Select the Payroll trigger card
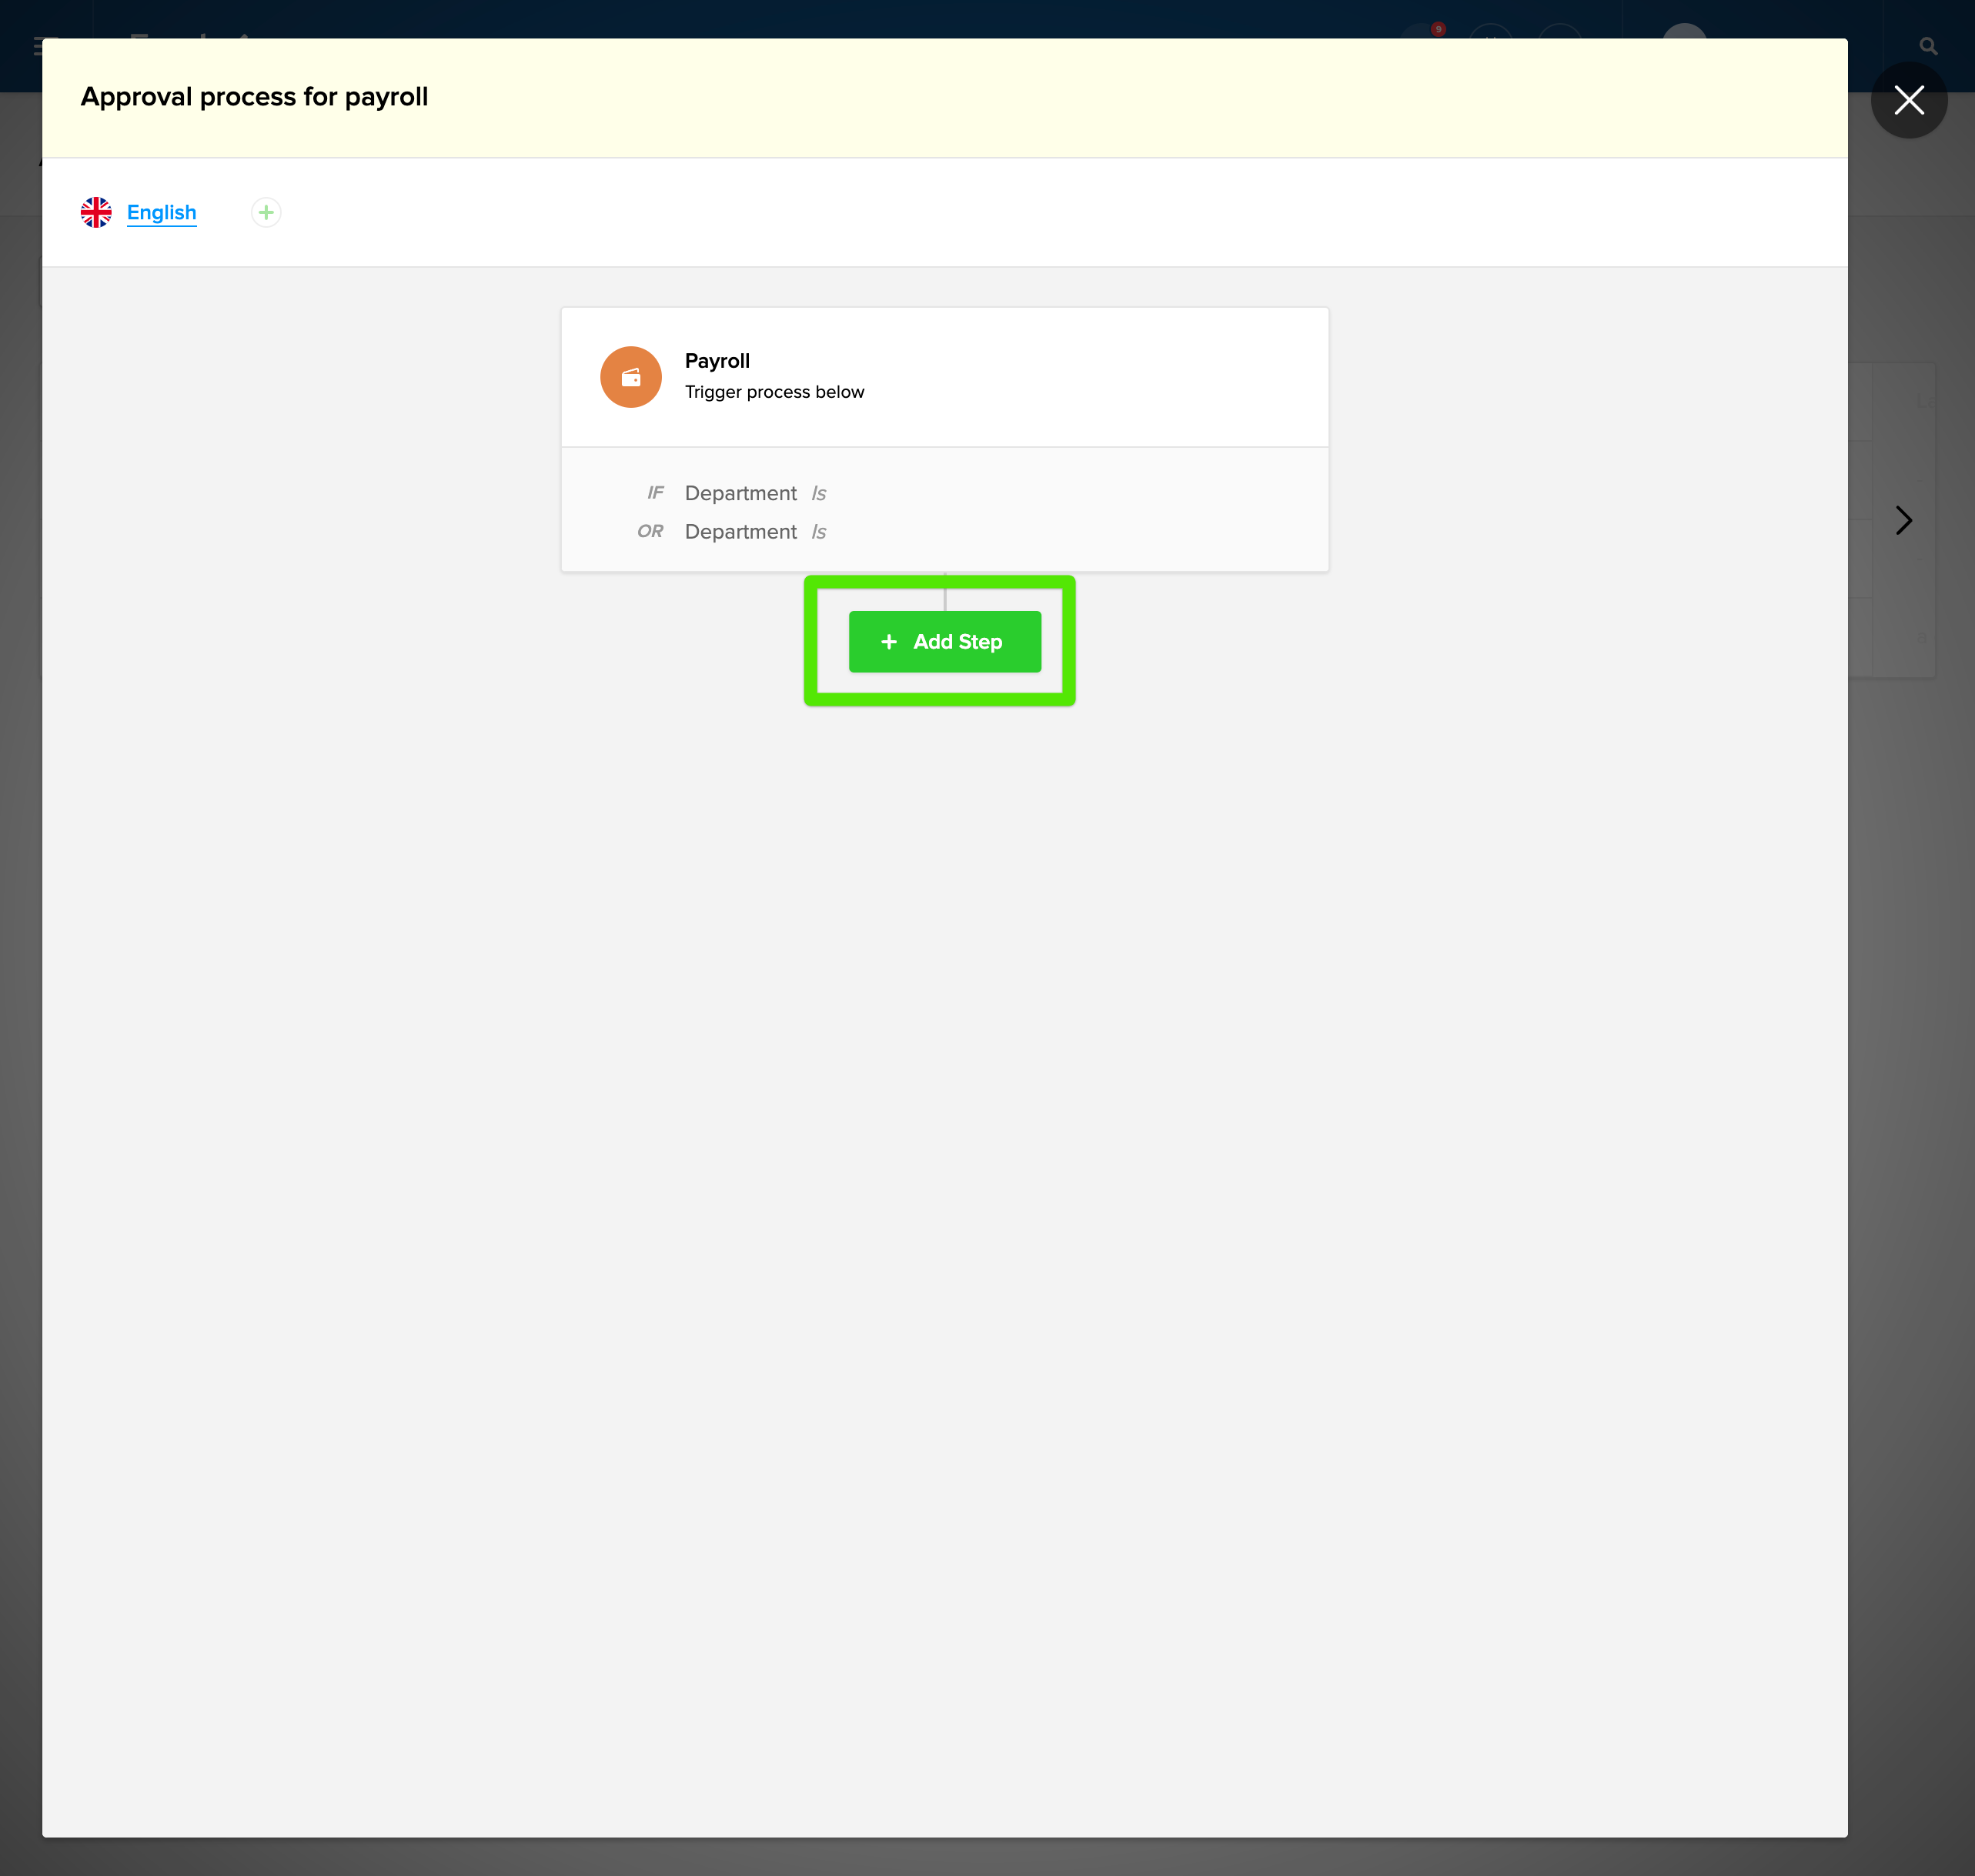 tap(944, 377)
